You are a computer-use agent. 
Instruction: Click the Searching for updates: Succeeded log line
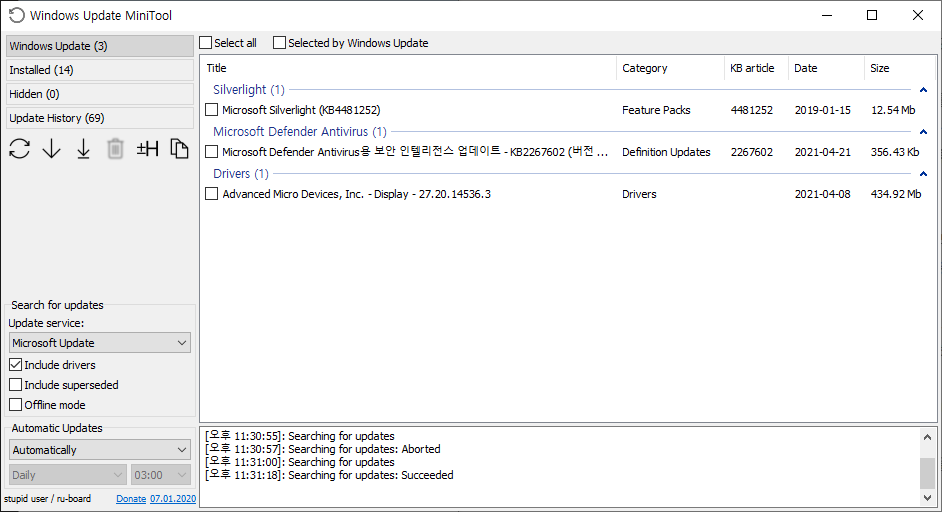point(329,475)
